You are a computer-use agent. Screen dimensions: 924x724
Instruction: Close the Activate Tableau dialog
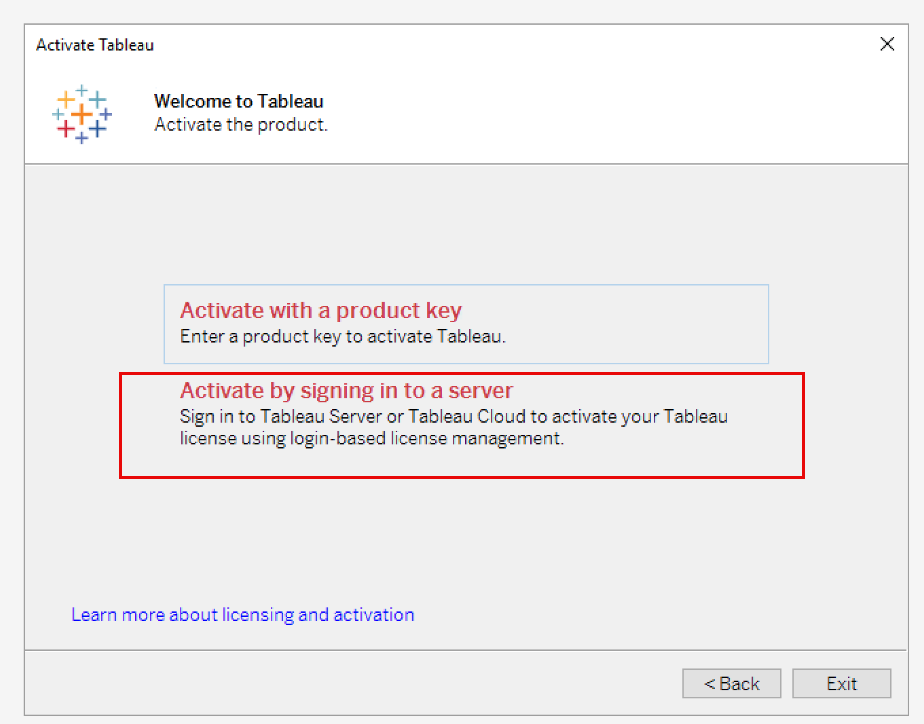click(x=887, y=44)
